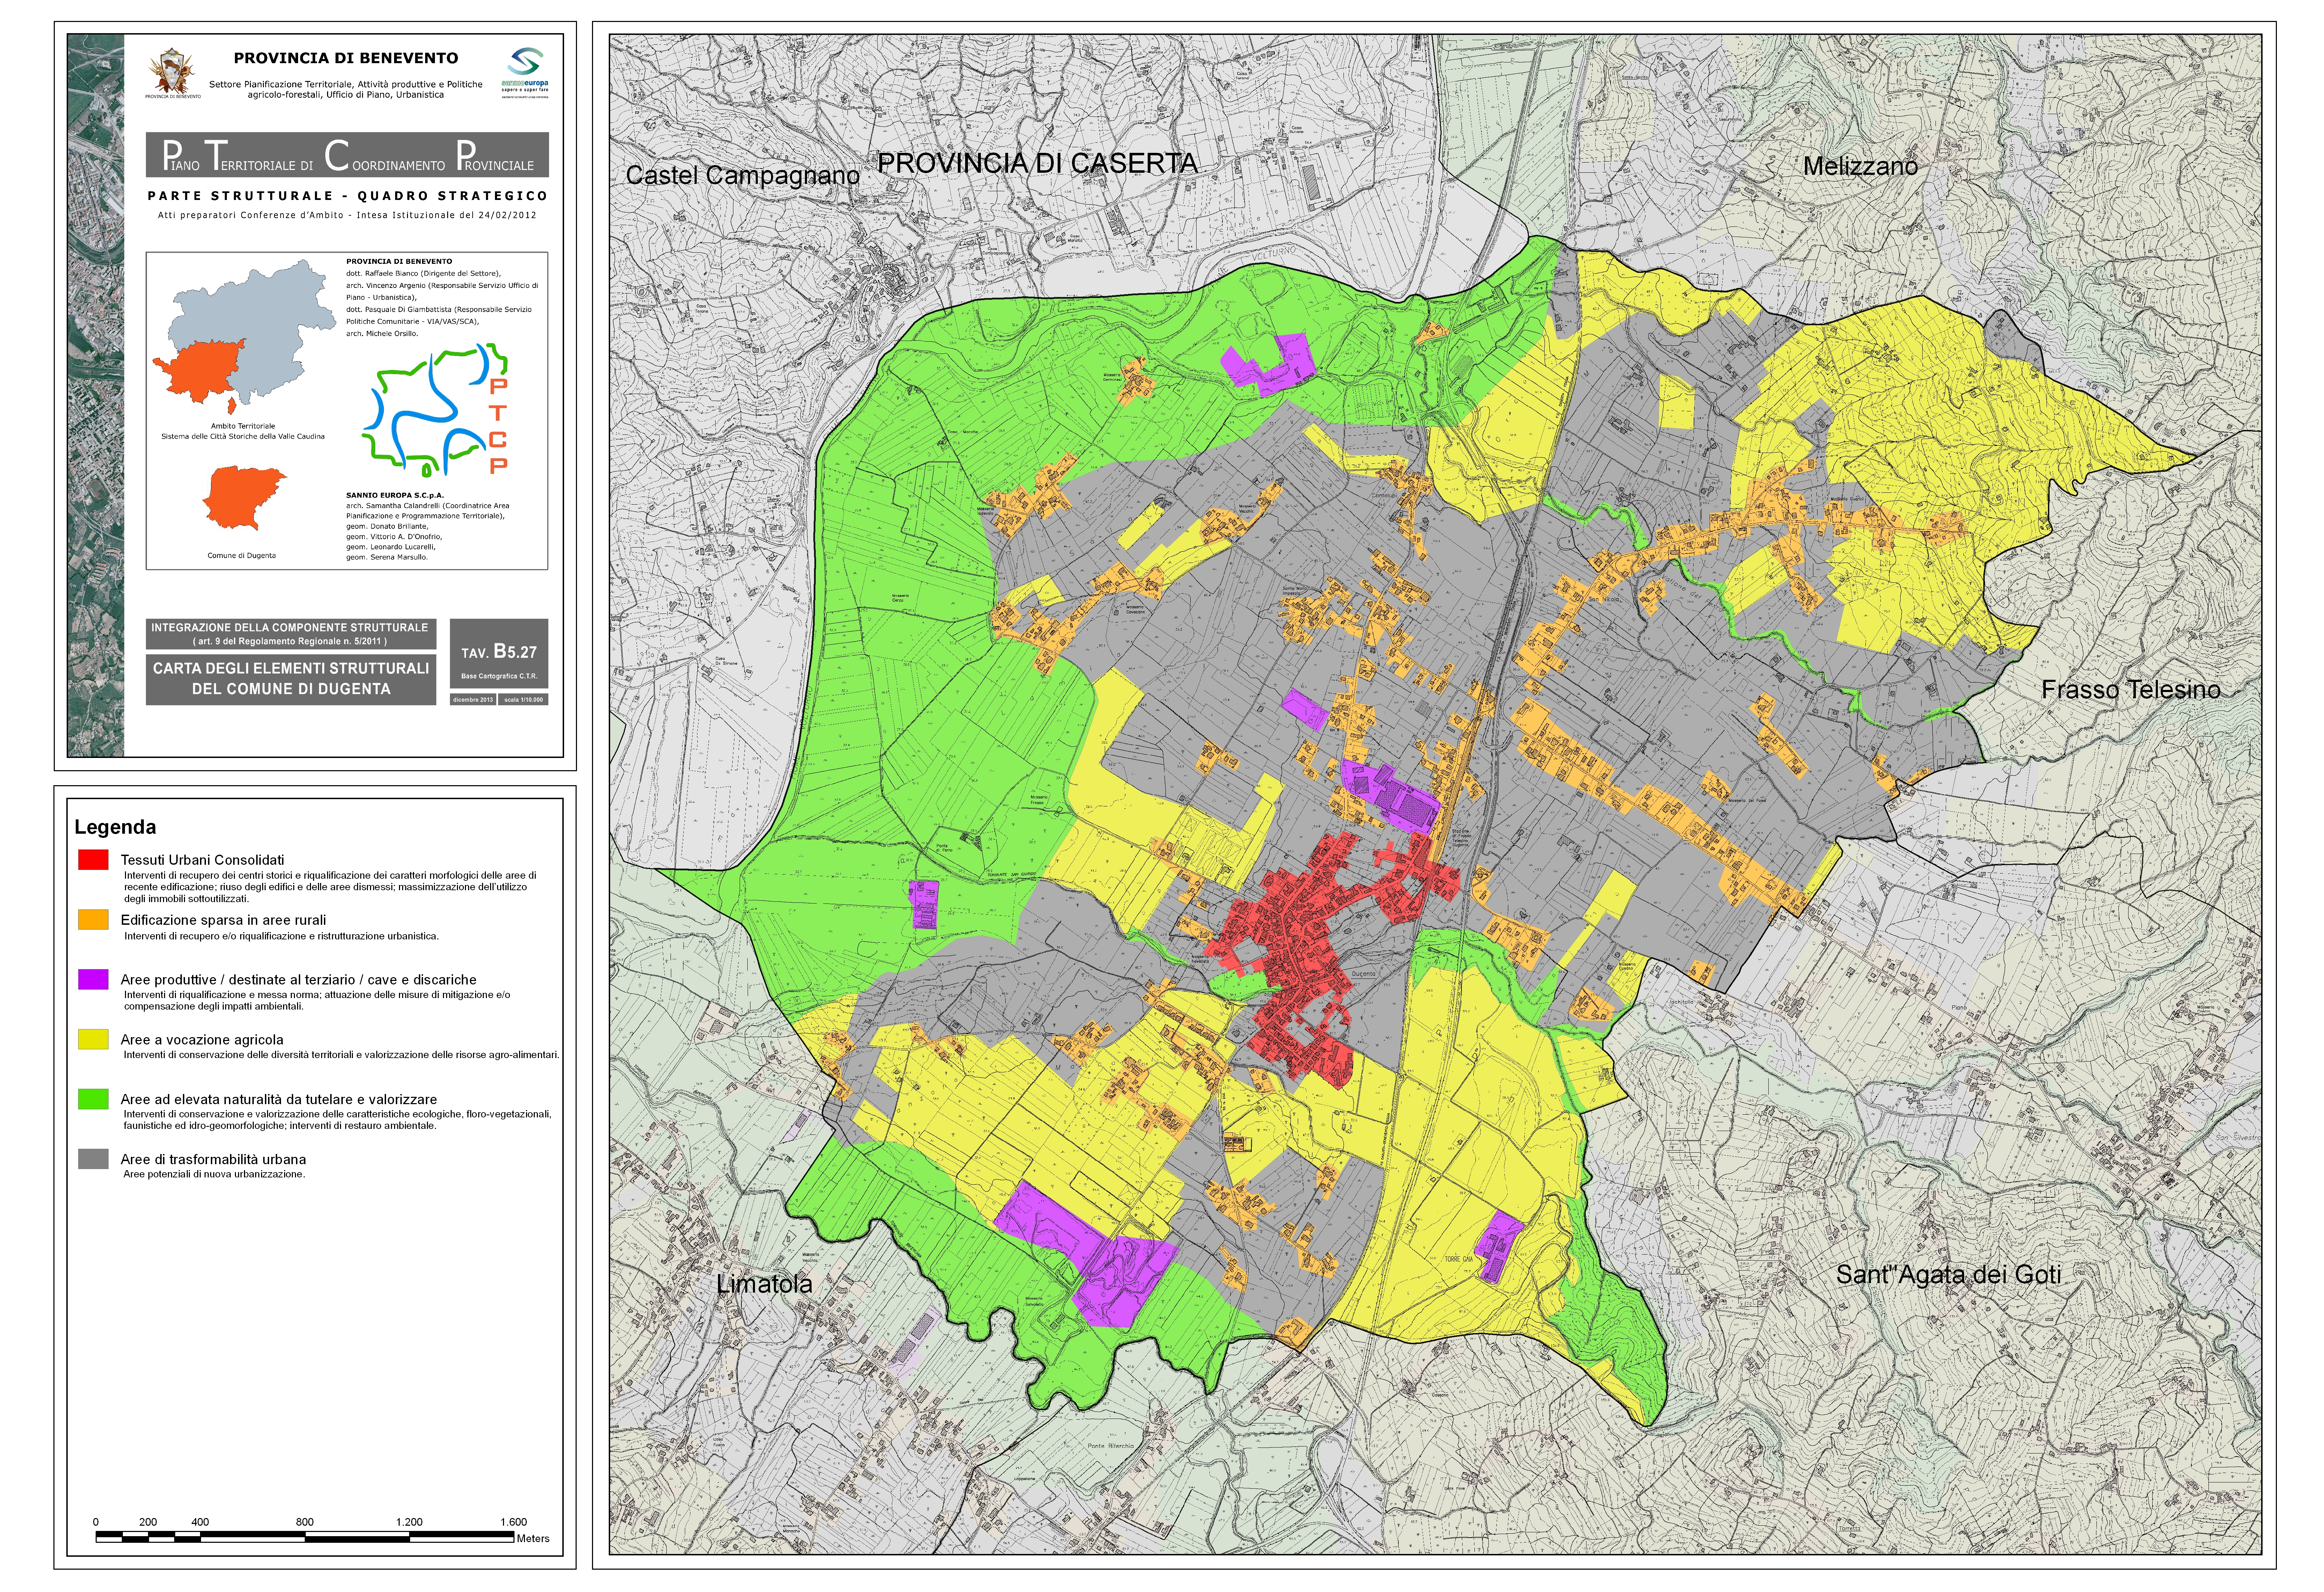2324x1592 pixels.
Task: Click the '800' scale bar value
Action: (305, 1522)
